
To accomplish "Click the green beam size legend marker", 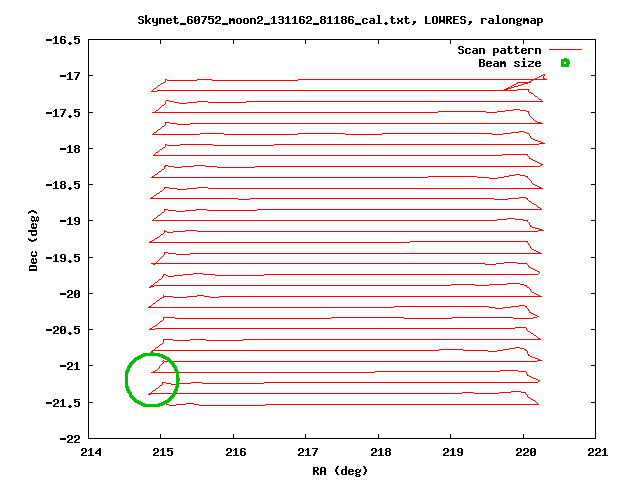I will pos(565,63).
